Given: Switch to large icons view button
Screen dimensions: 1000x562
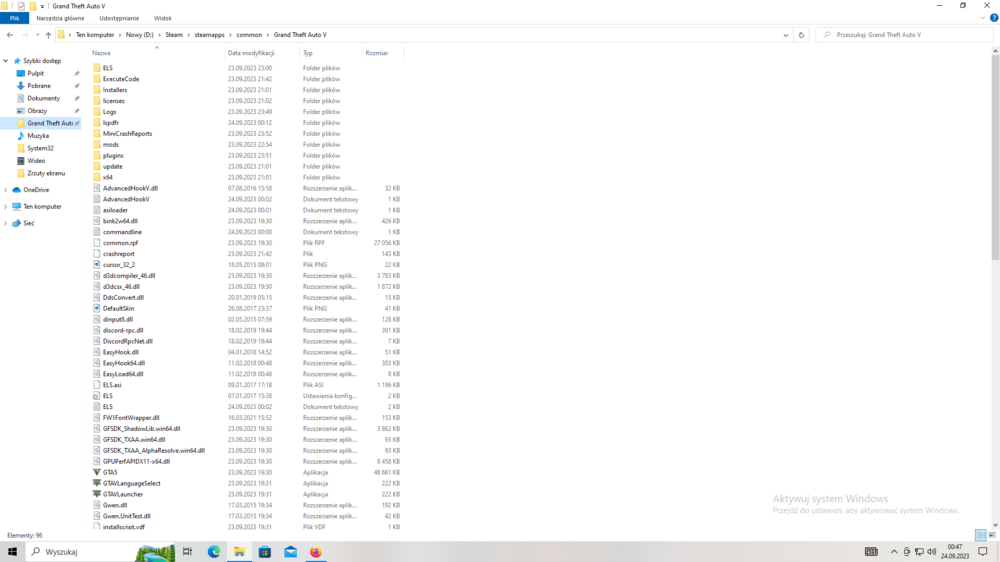Looking at the screenshot, I should click(992, 535).
